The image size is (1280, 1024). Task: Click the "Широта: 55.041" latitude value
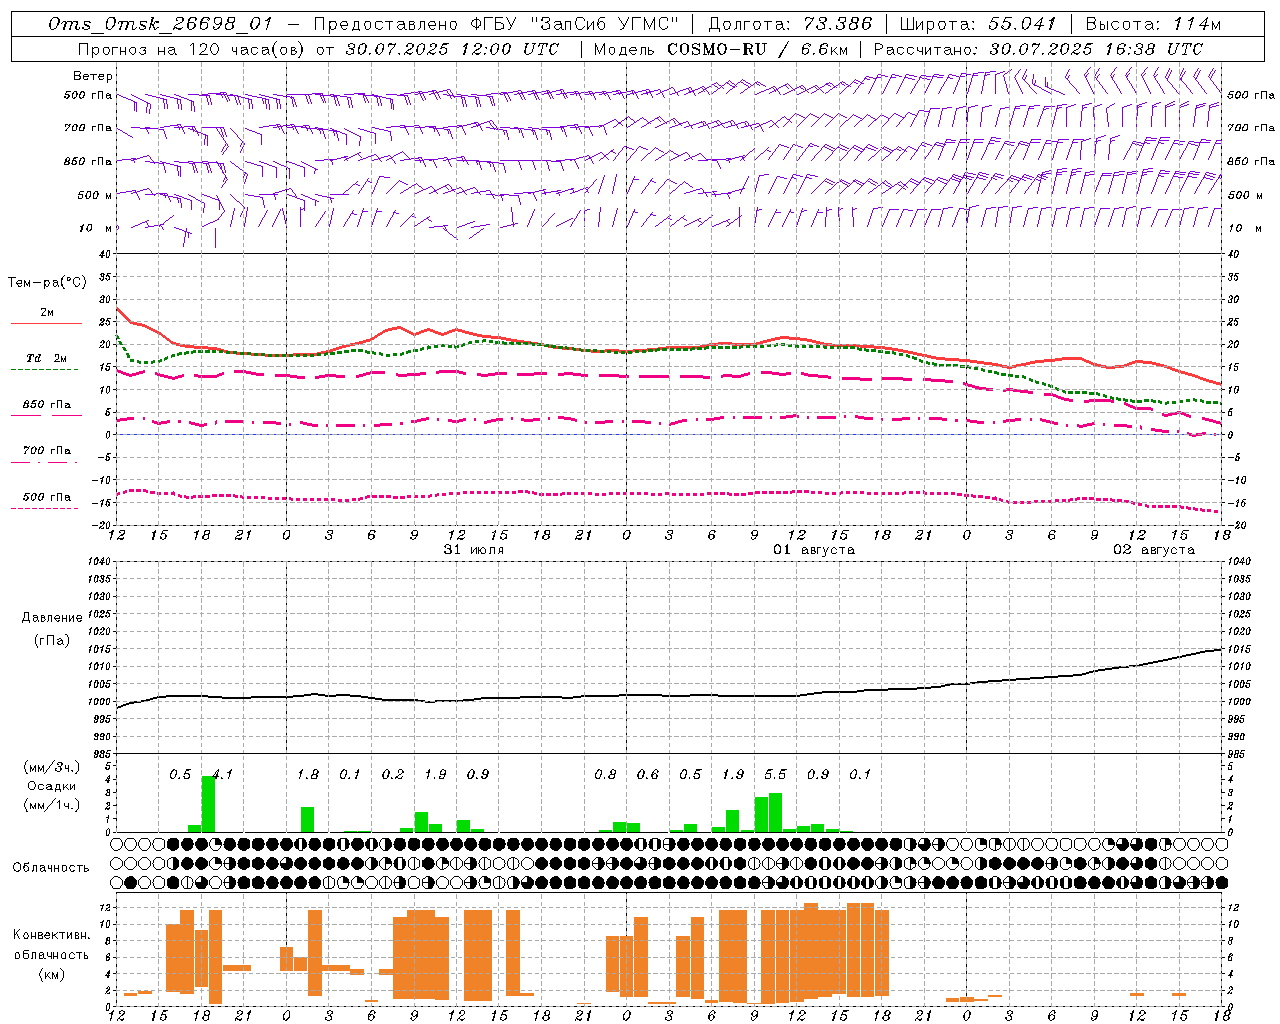(978, 24)
